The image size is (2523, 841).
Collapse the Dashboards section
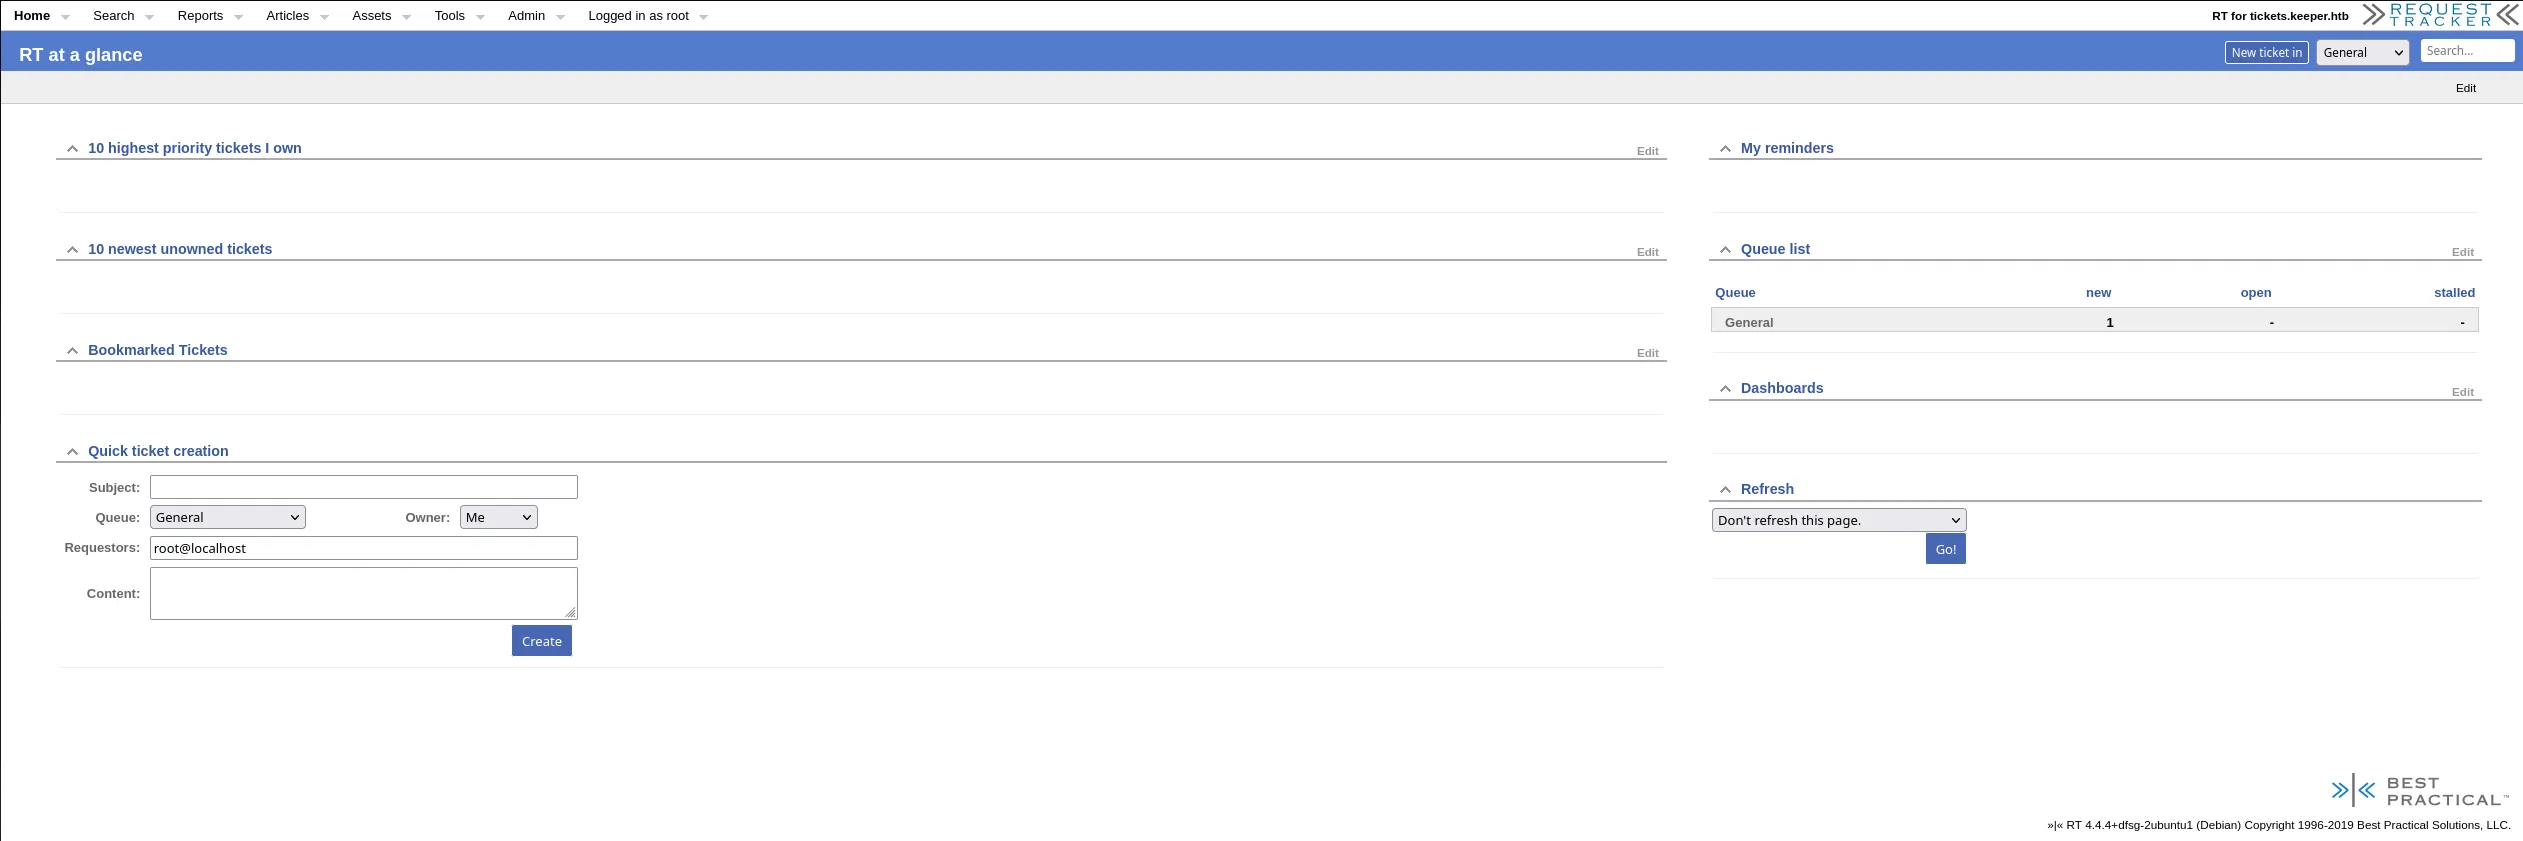click(1725, 389)
